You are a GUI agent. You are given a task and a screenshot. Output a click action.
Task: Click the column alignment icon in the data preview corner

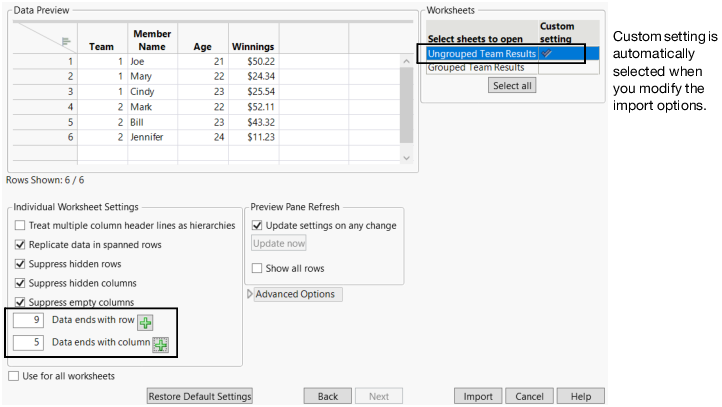pos(66,42)
